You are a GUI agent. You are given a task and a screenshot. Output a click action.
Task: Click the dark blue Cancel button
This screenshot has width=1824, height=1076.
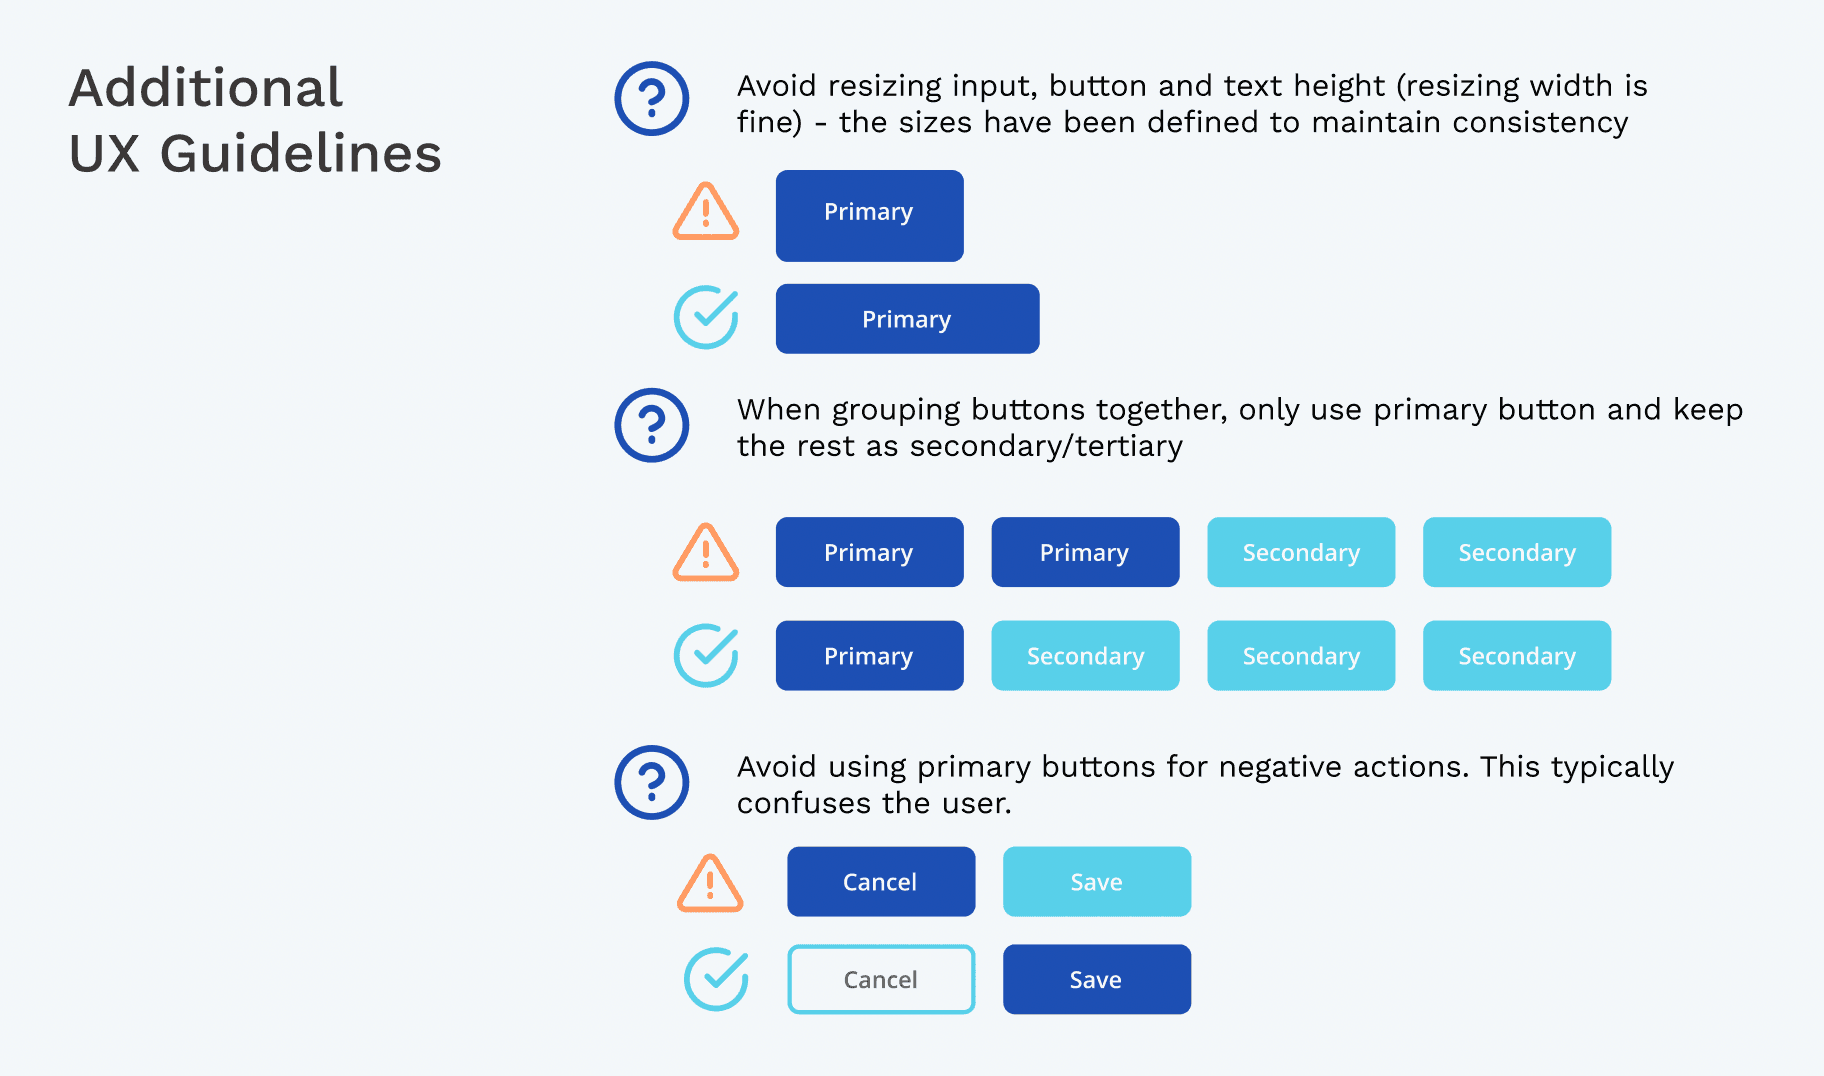[880, 882]
